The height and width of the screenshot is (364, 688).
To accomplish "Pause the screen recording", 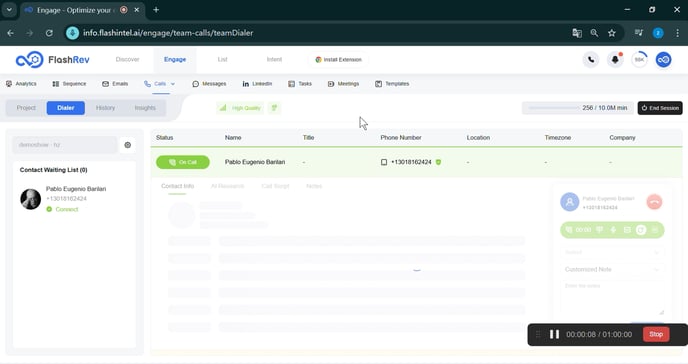I will click(554, 334).
